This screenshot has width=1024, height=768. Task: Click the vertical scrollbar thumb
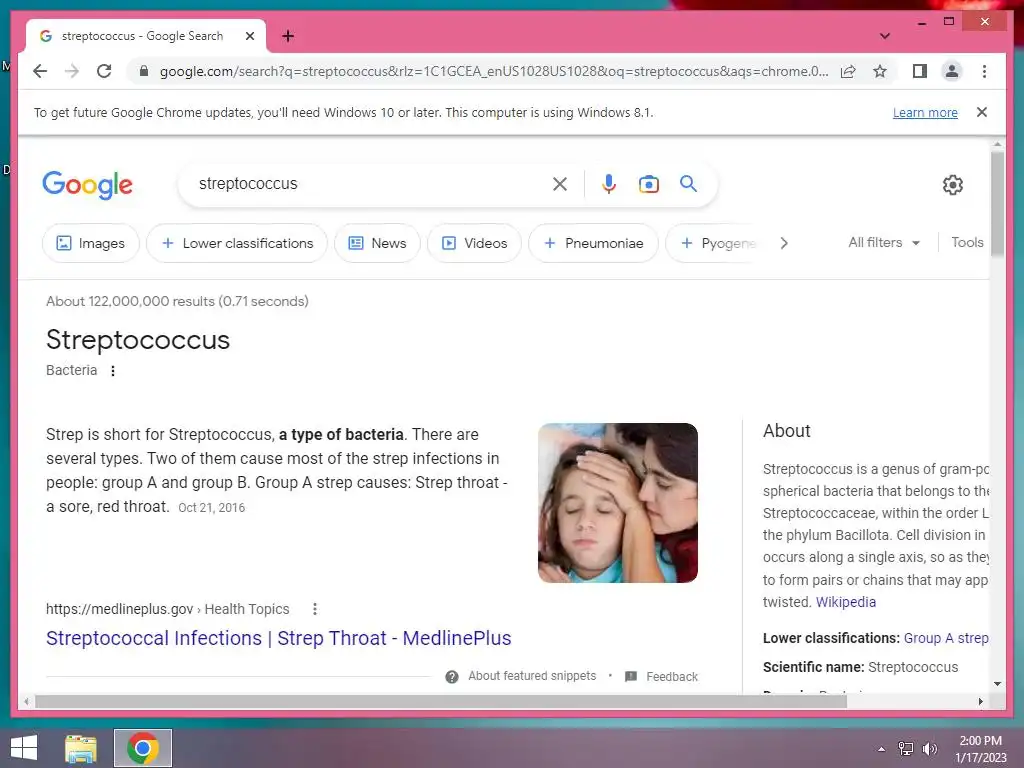point(997,204)
